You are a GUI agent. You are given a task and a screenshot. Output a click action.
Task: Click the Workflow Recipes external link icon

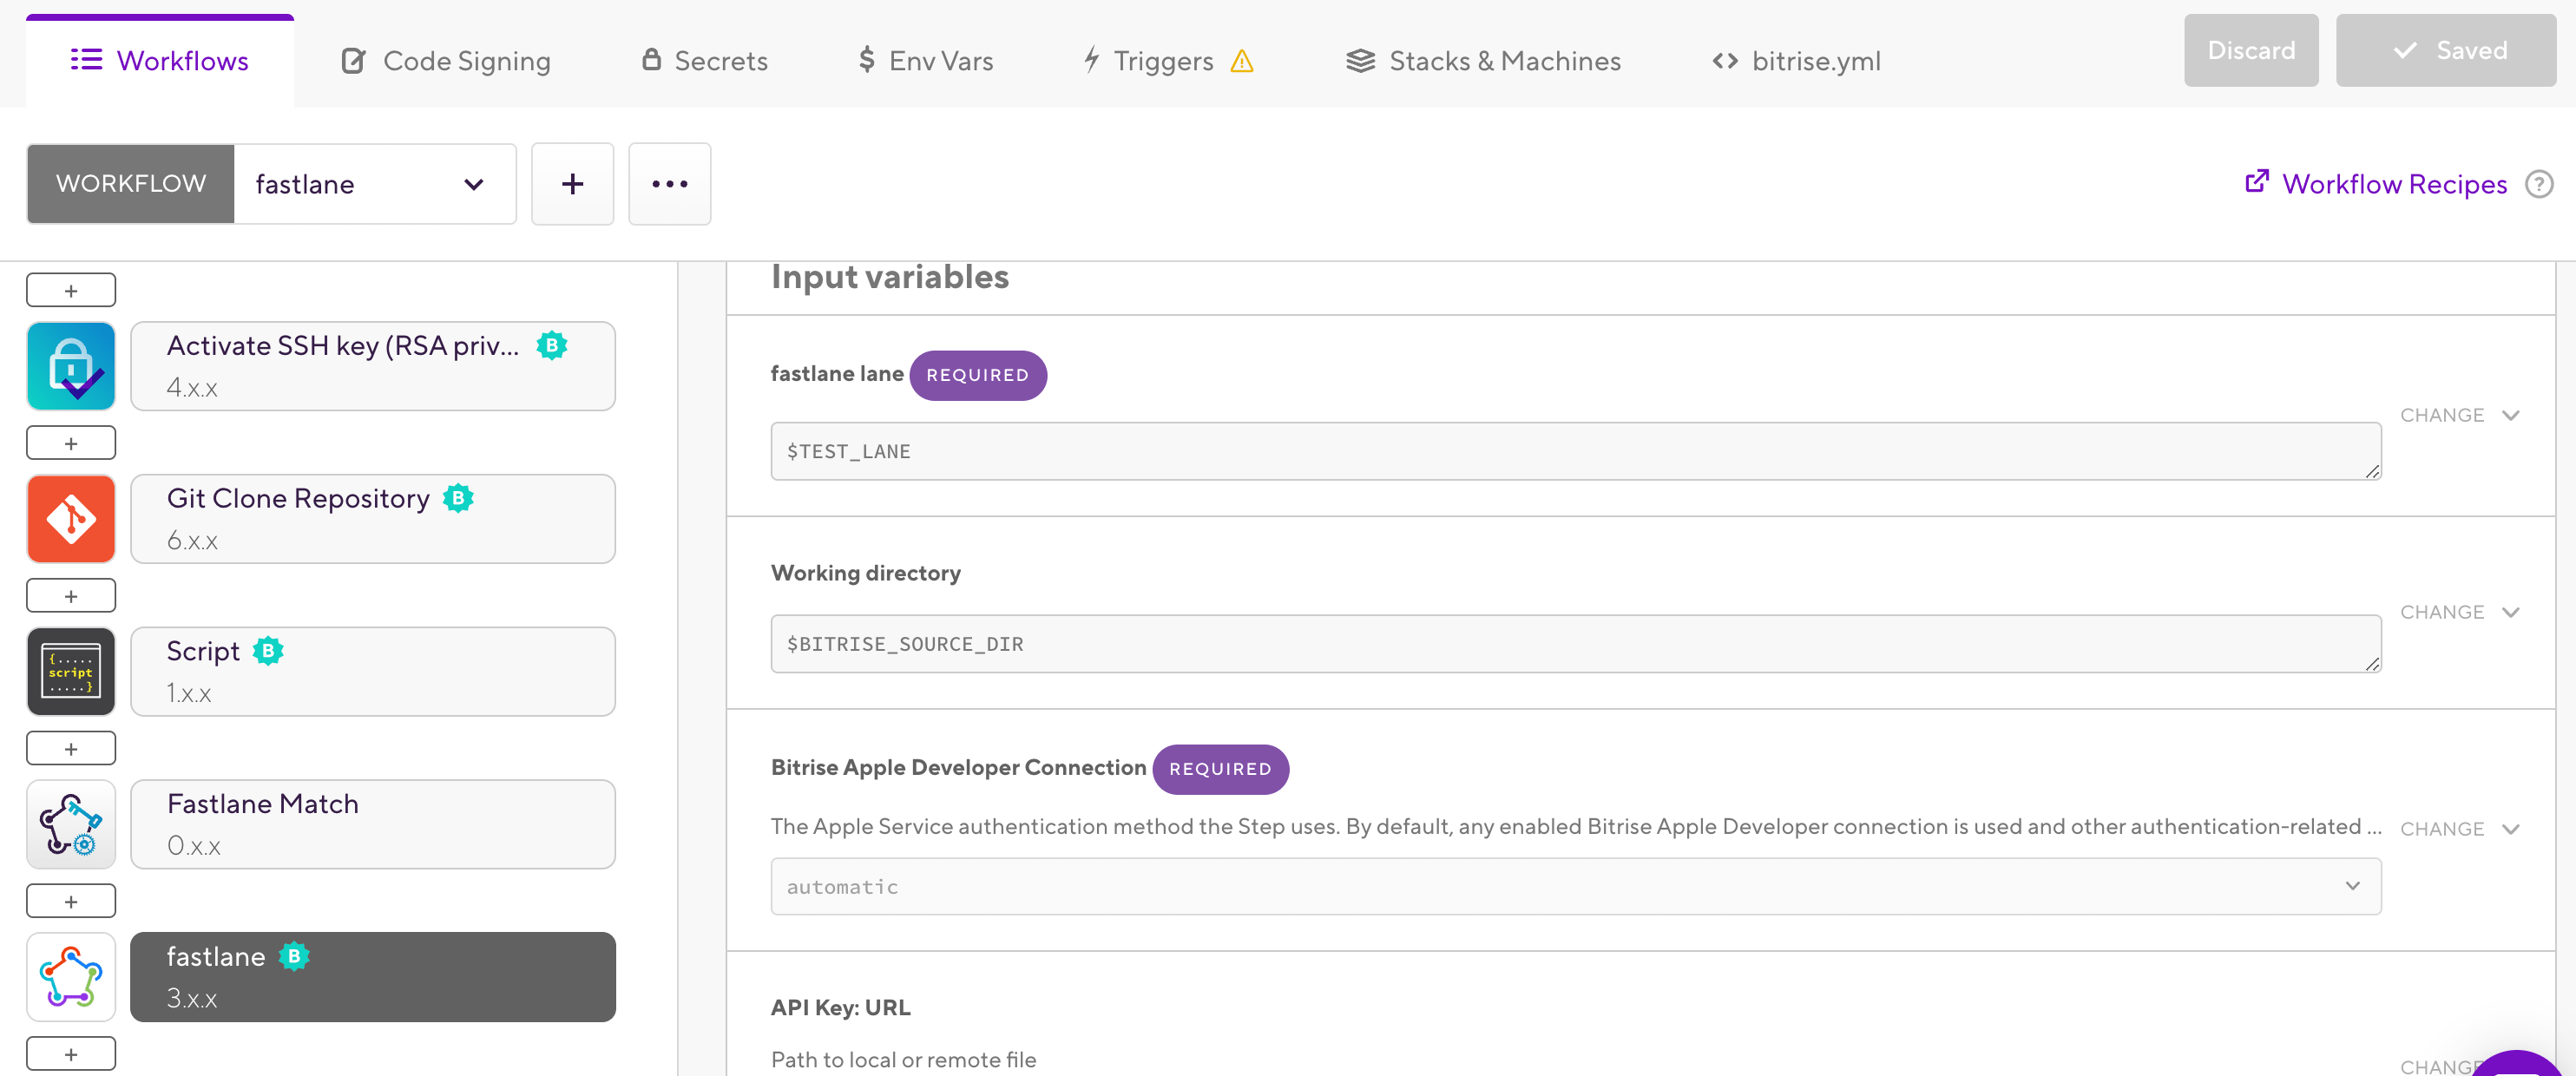pos(2257,181)
